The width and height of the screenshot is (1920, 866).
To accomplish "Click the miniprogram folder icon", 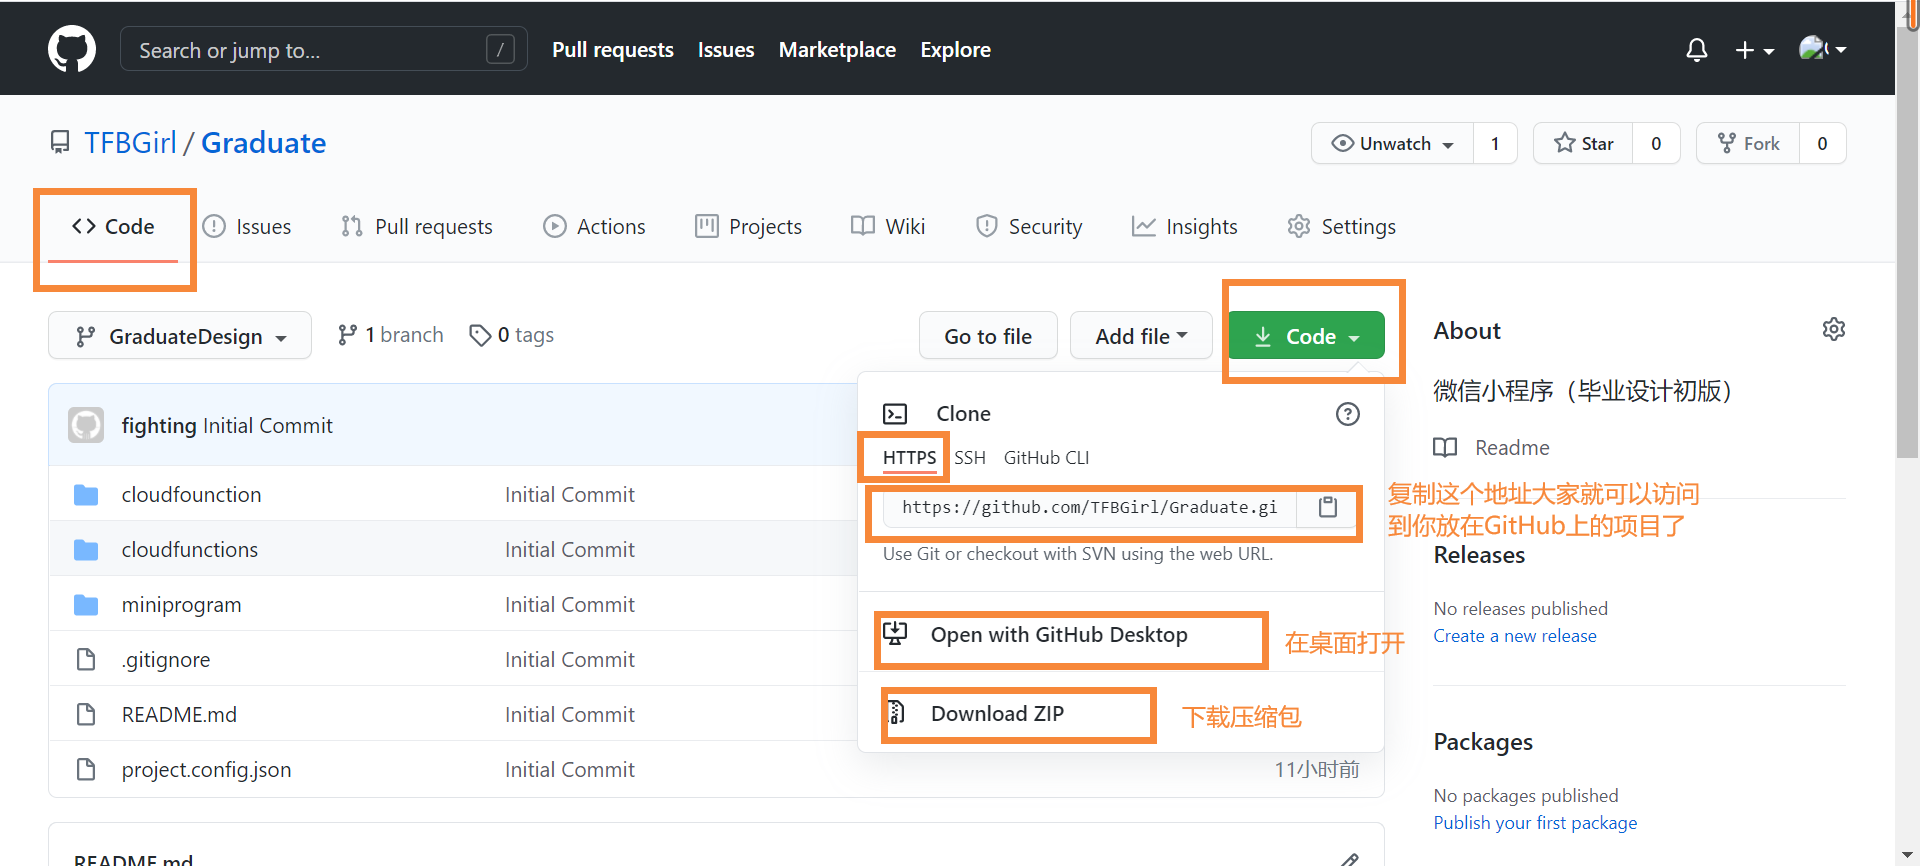I will pyautogui.click(x=86, y=605).
